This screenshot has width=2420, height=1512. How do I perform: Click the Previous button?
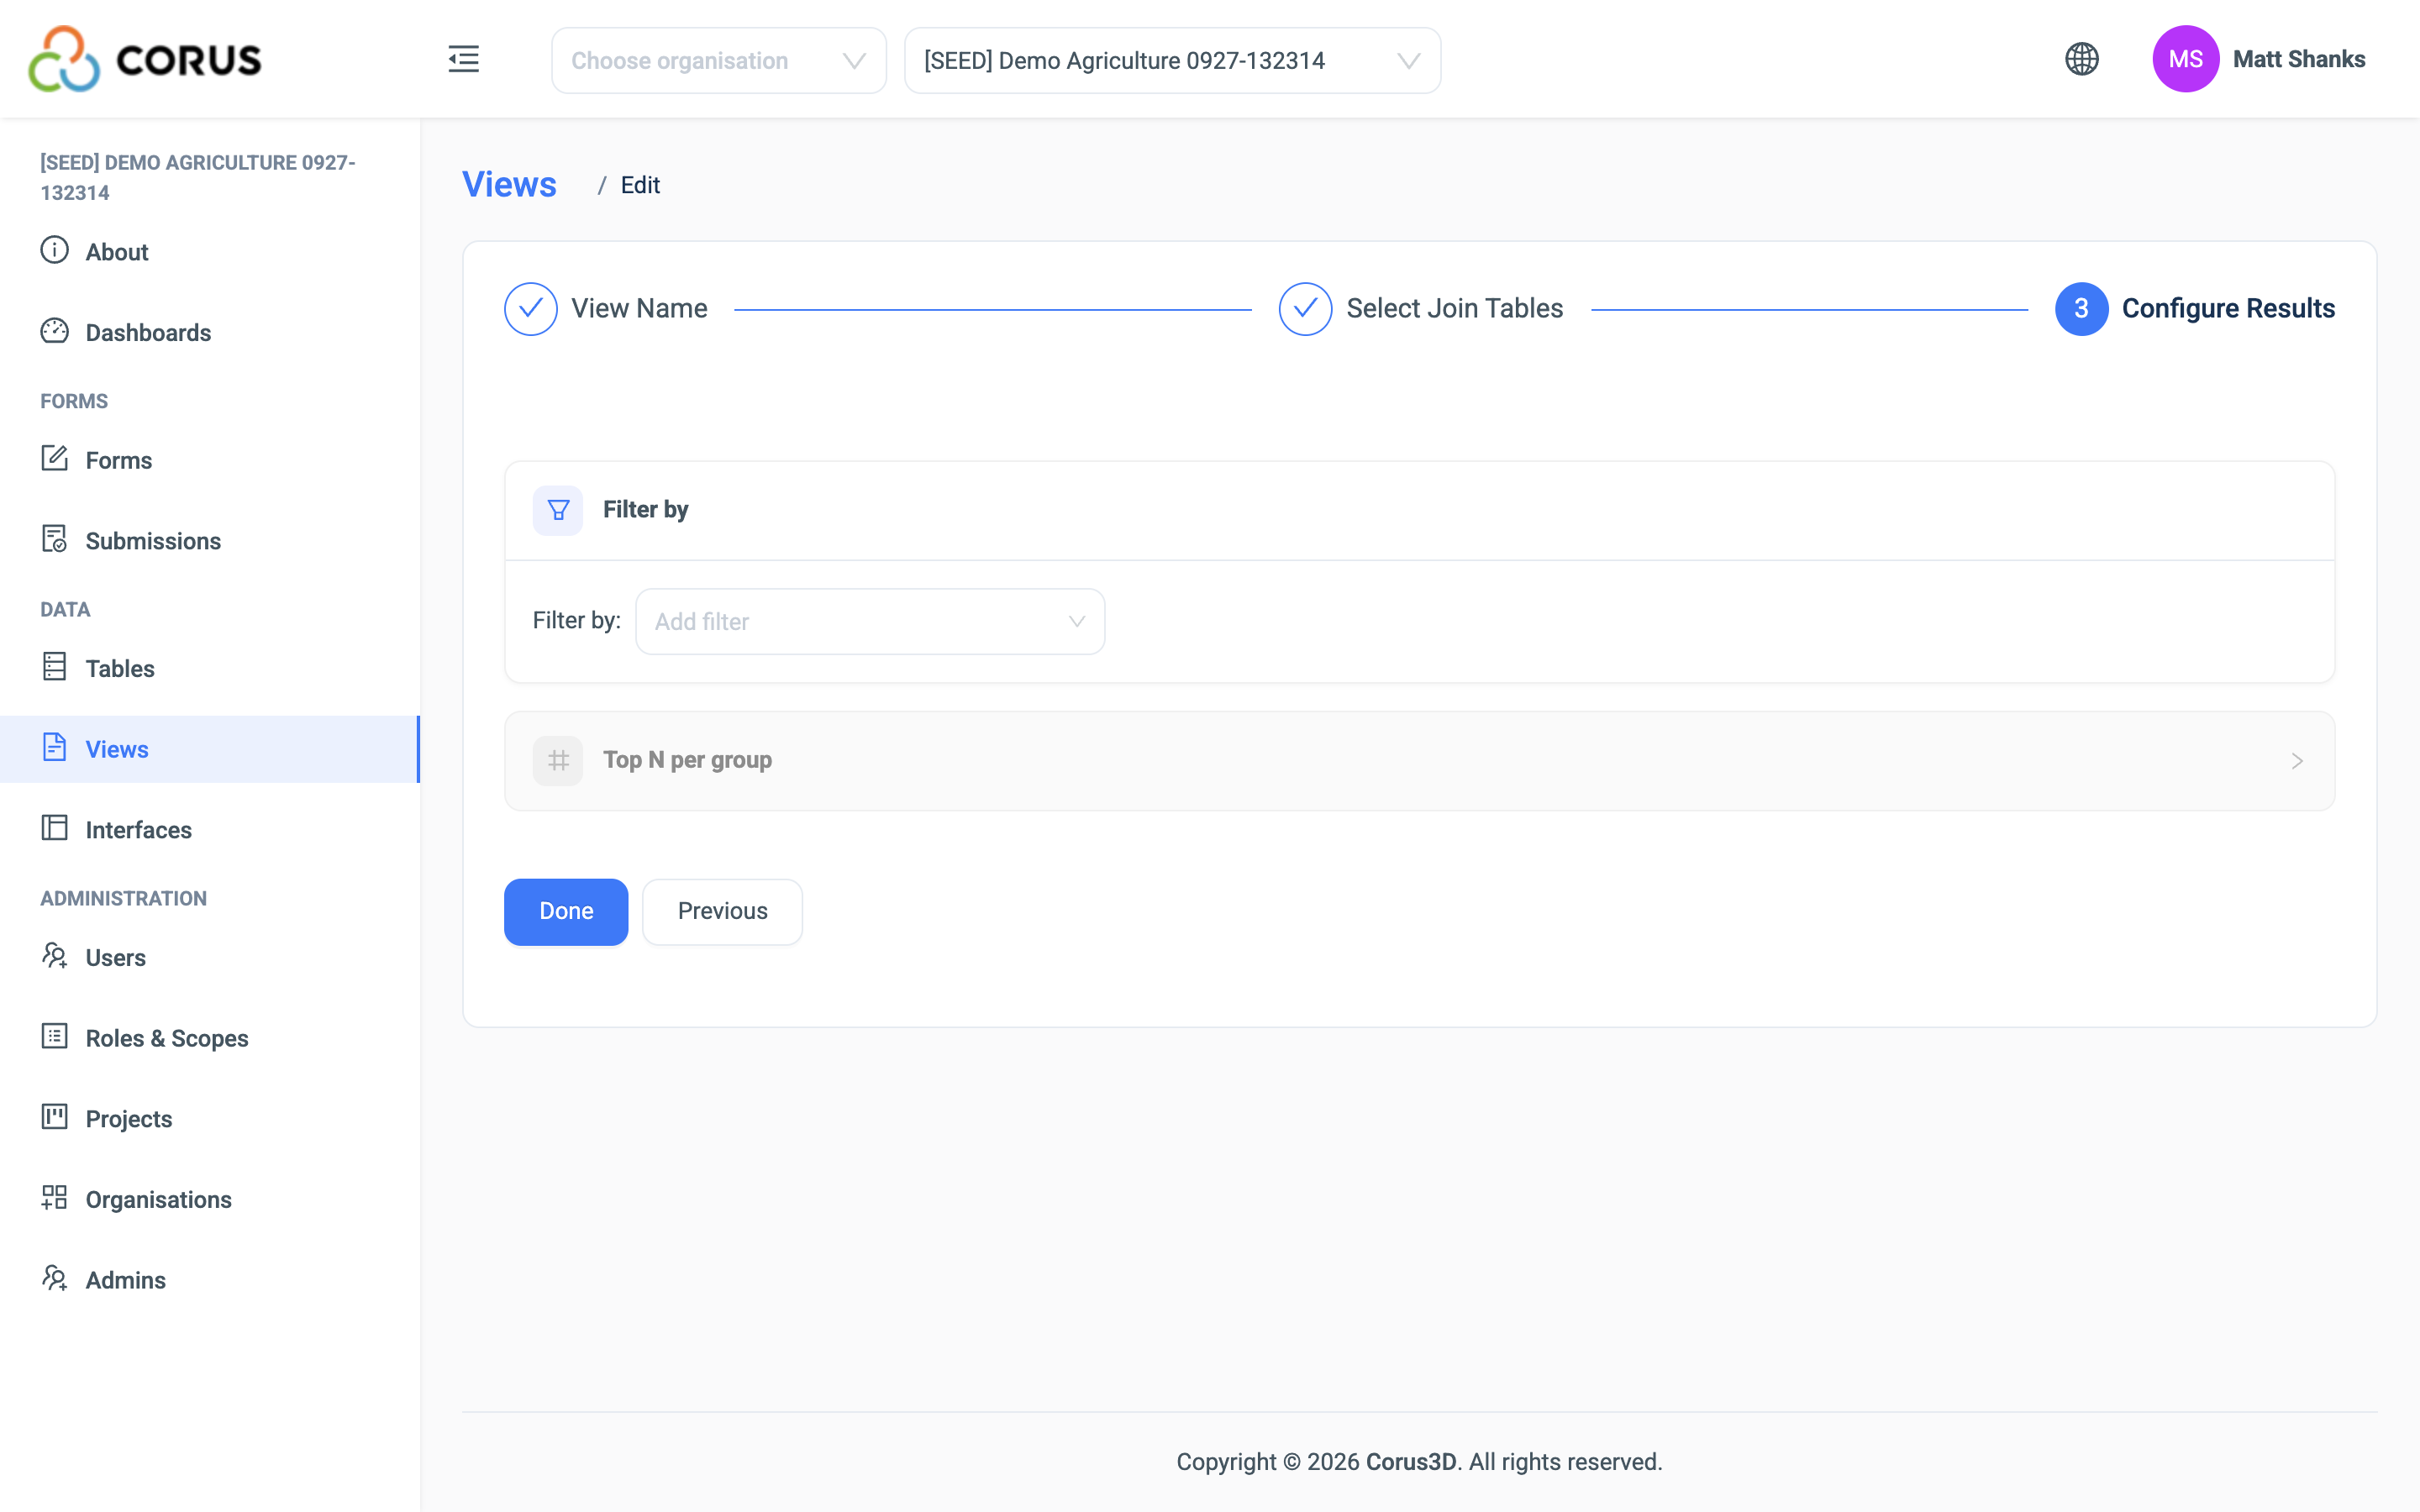(x=722, y=911)
